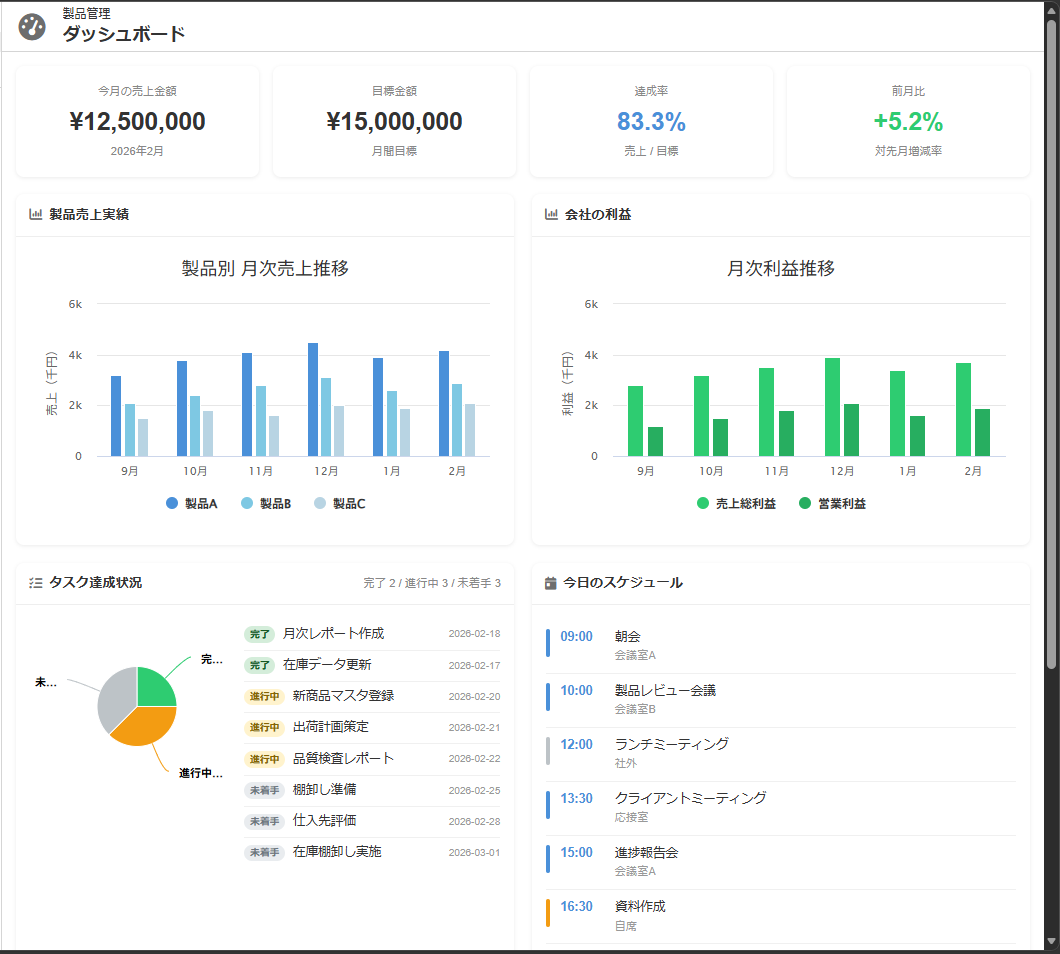
Task: Select task 在庫データ更新
Action: pos(327,665)
